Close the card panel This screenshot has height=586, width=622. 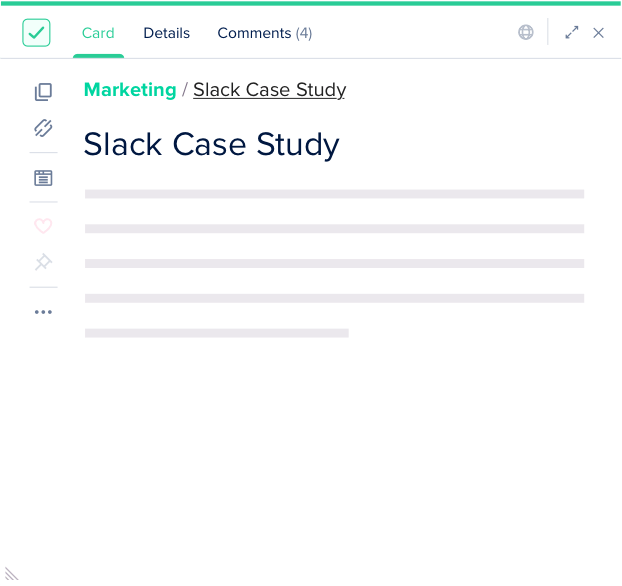(599, 32)
